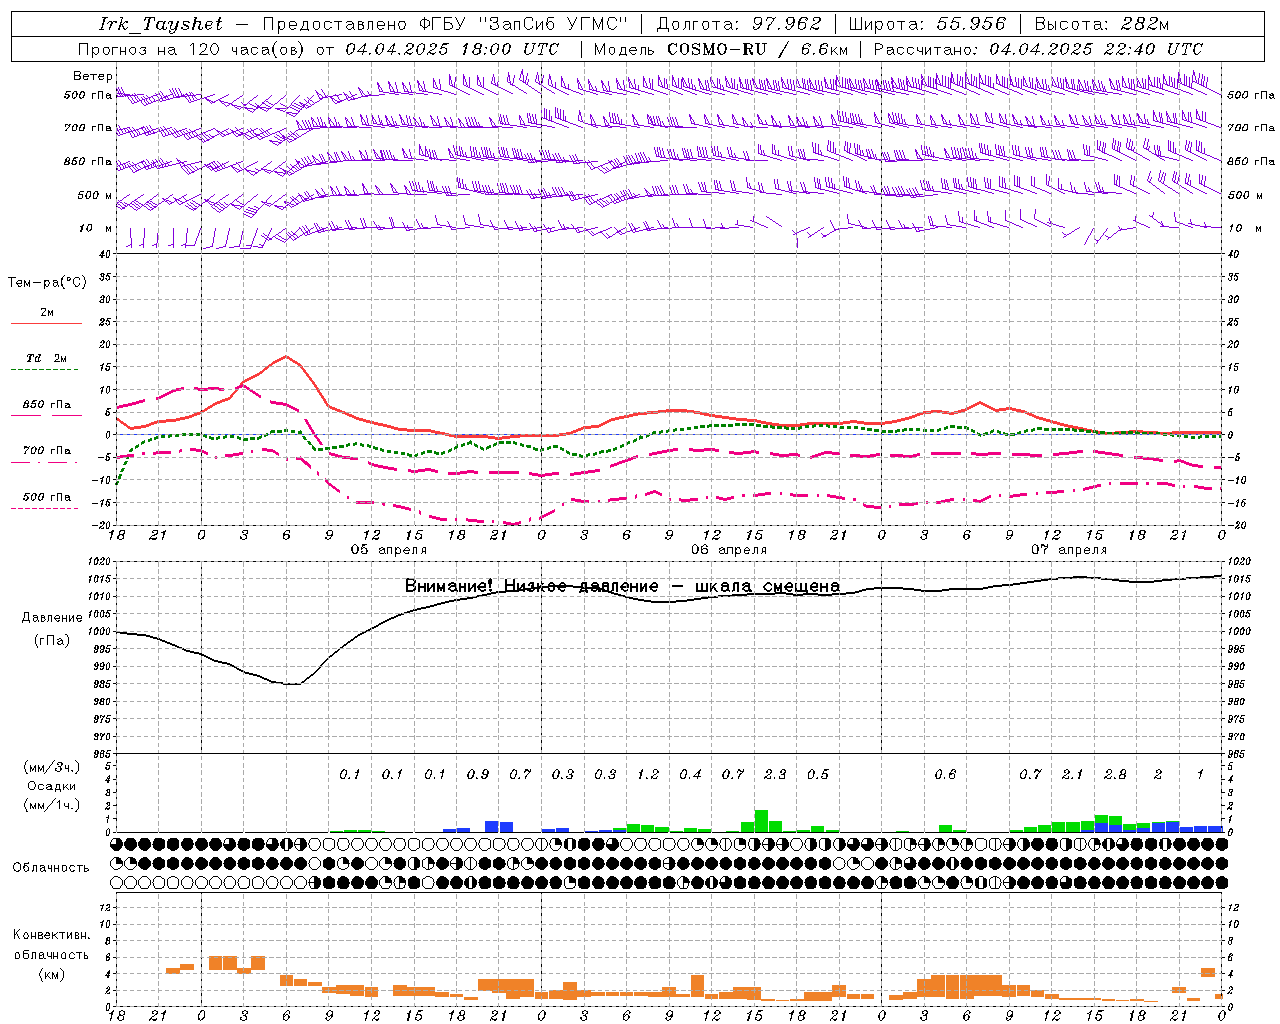Click the '2м' temperature legend label

[x=47, y=312]
